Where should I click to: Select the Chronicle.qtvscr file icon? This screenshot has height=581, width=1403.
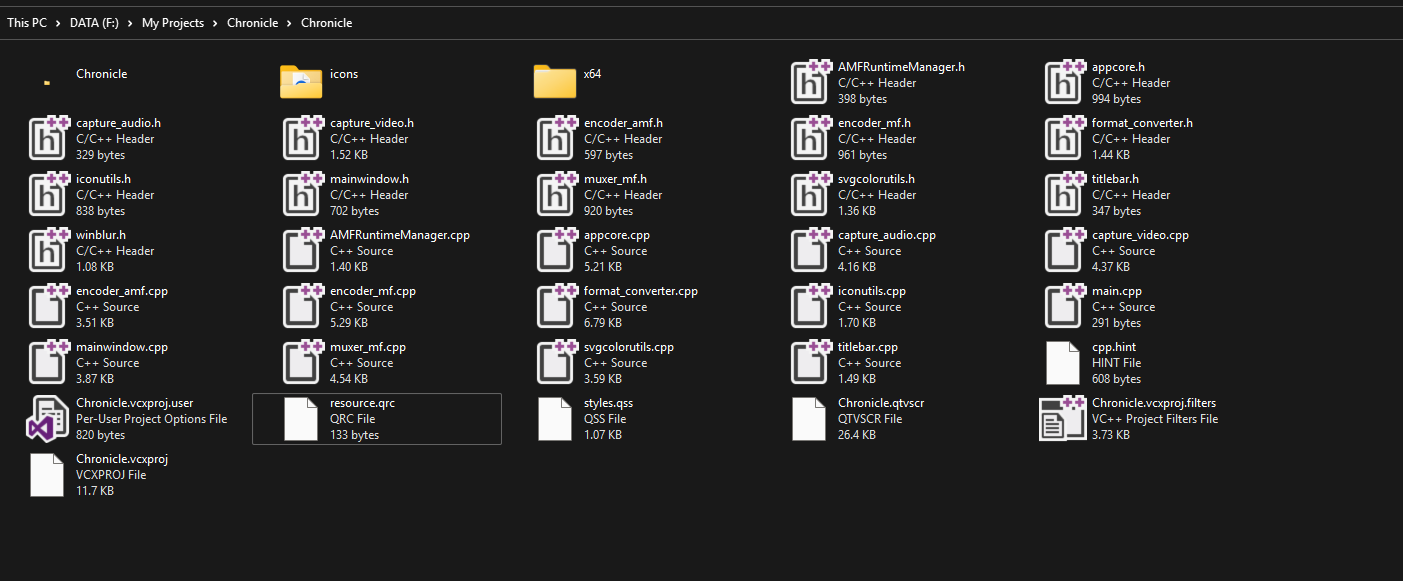(809, 418)
